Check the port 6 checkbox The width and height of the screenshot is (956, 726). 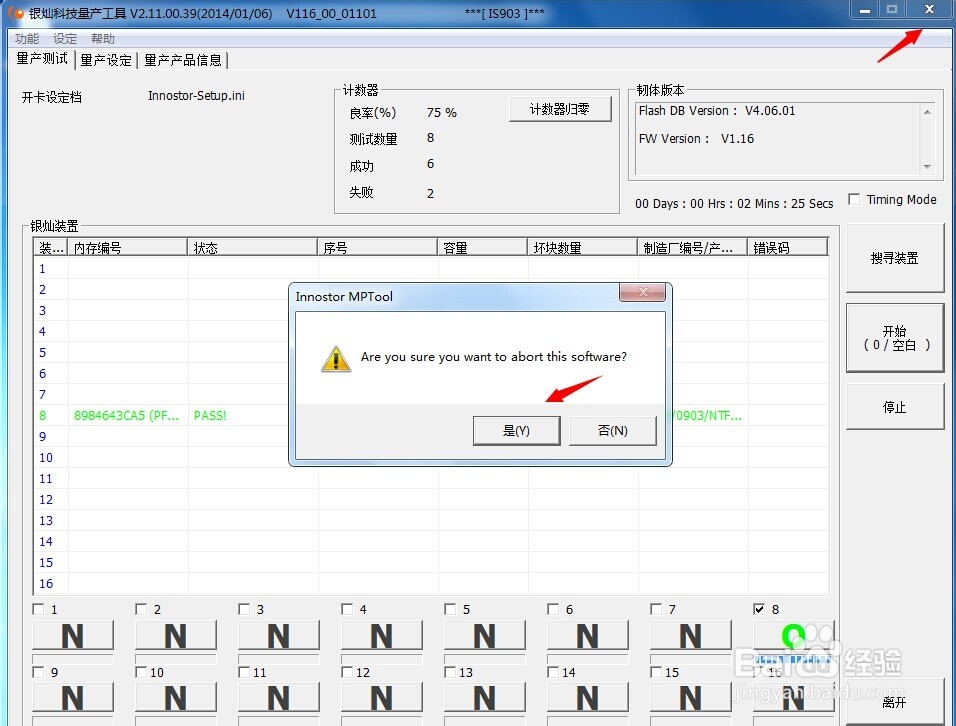point(553,609)
